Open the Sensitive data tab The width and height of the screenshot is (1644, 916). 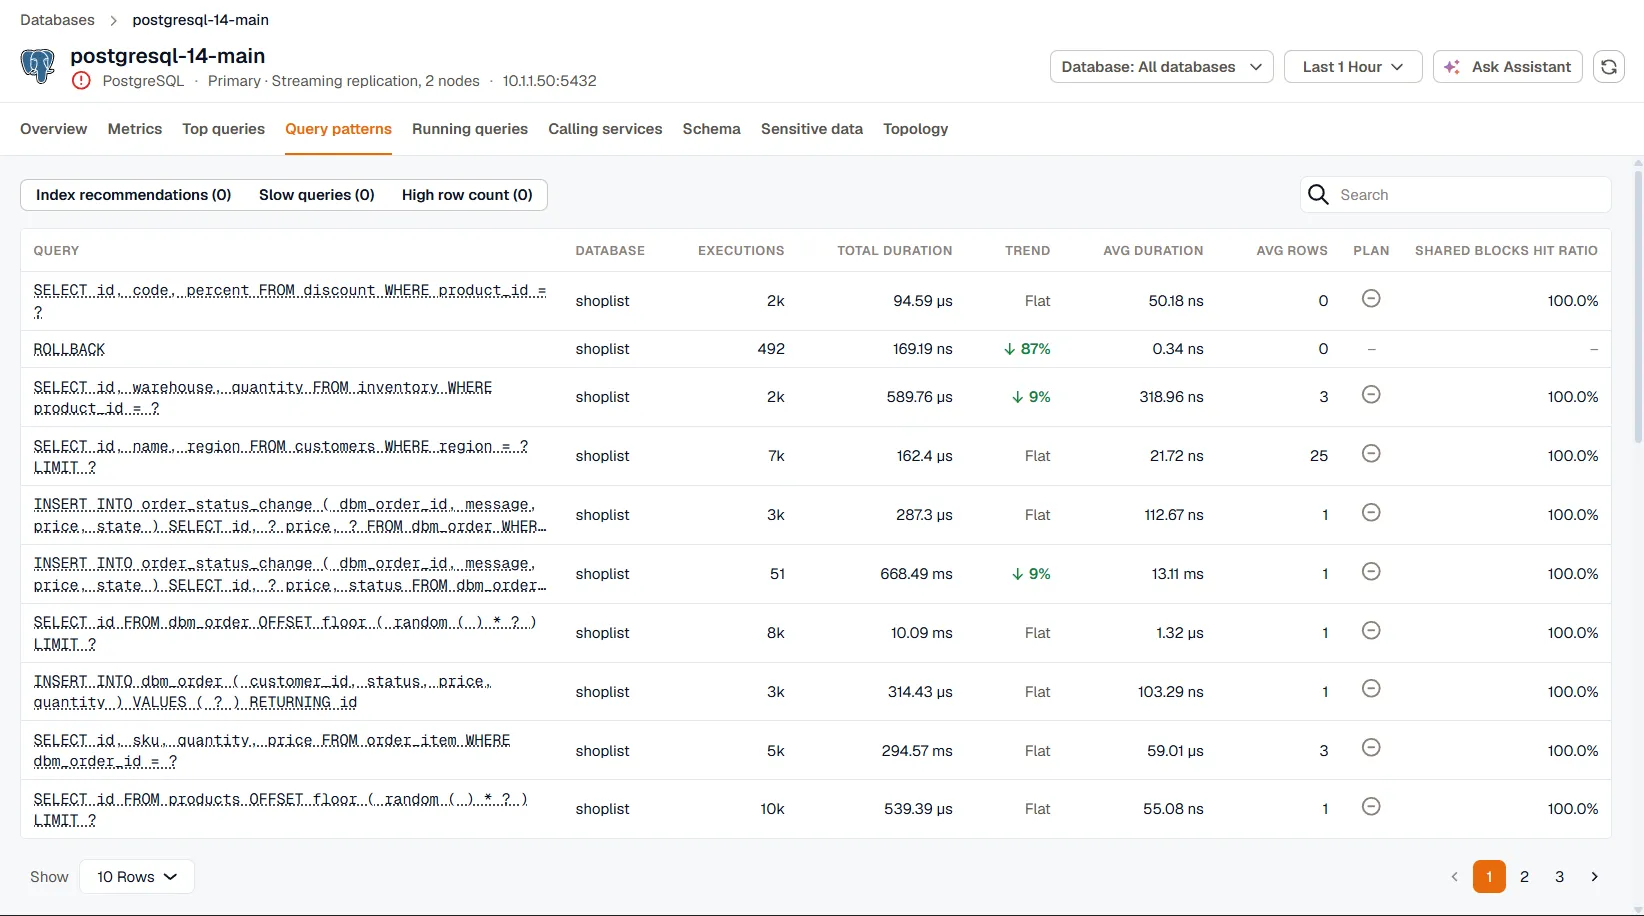point(812,129)
